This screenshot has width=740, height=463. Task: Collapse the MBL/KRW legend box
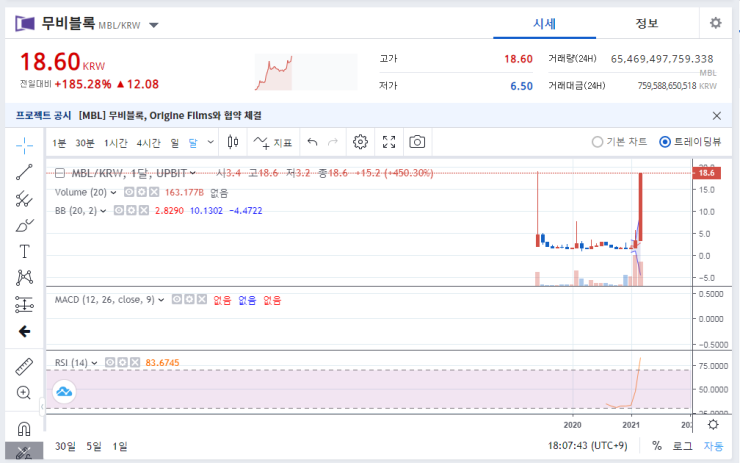click(x=59, y=173)
